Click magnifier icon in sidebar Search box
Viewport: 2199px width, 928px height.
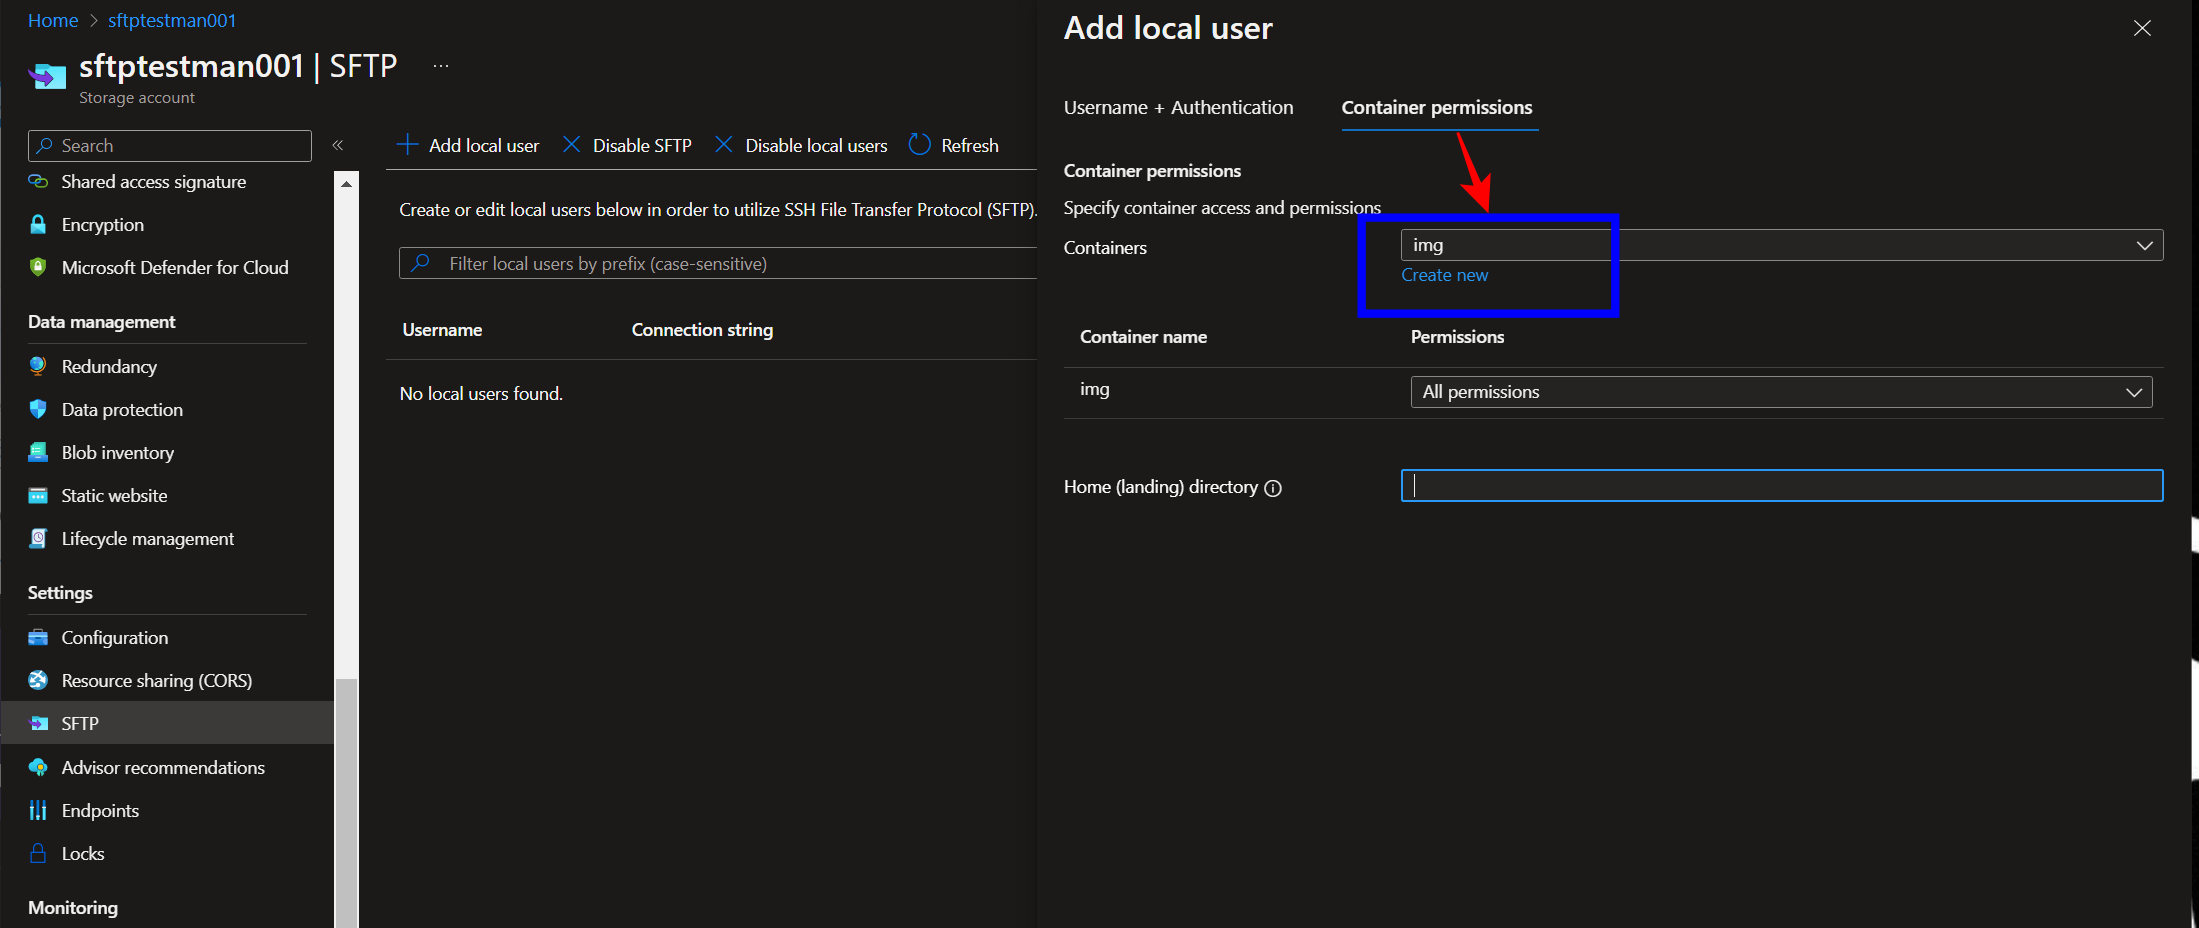[44, 145]
